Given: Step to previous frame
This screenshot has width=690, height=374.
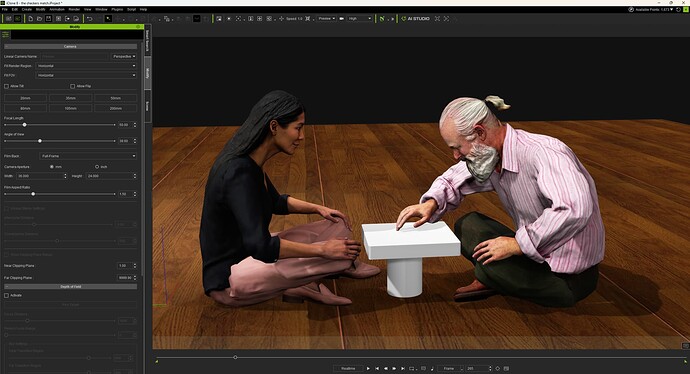Looking at the screenshot, I should 386,368.
